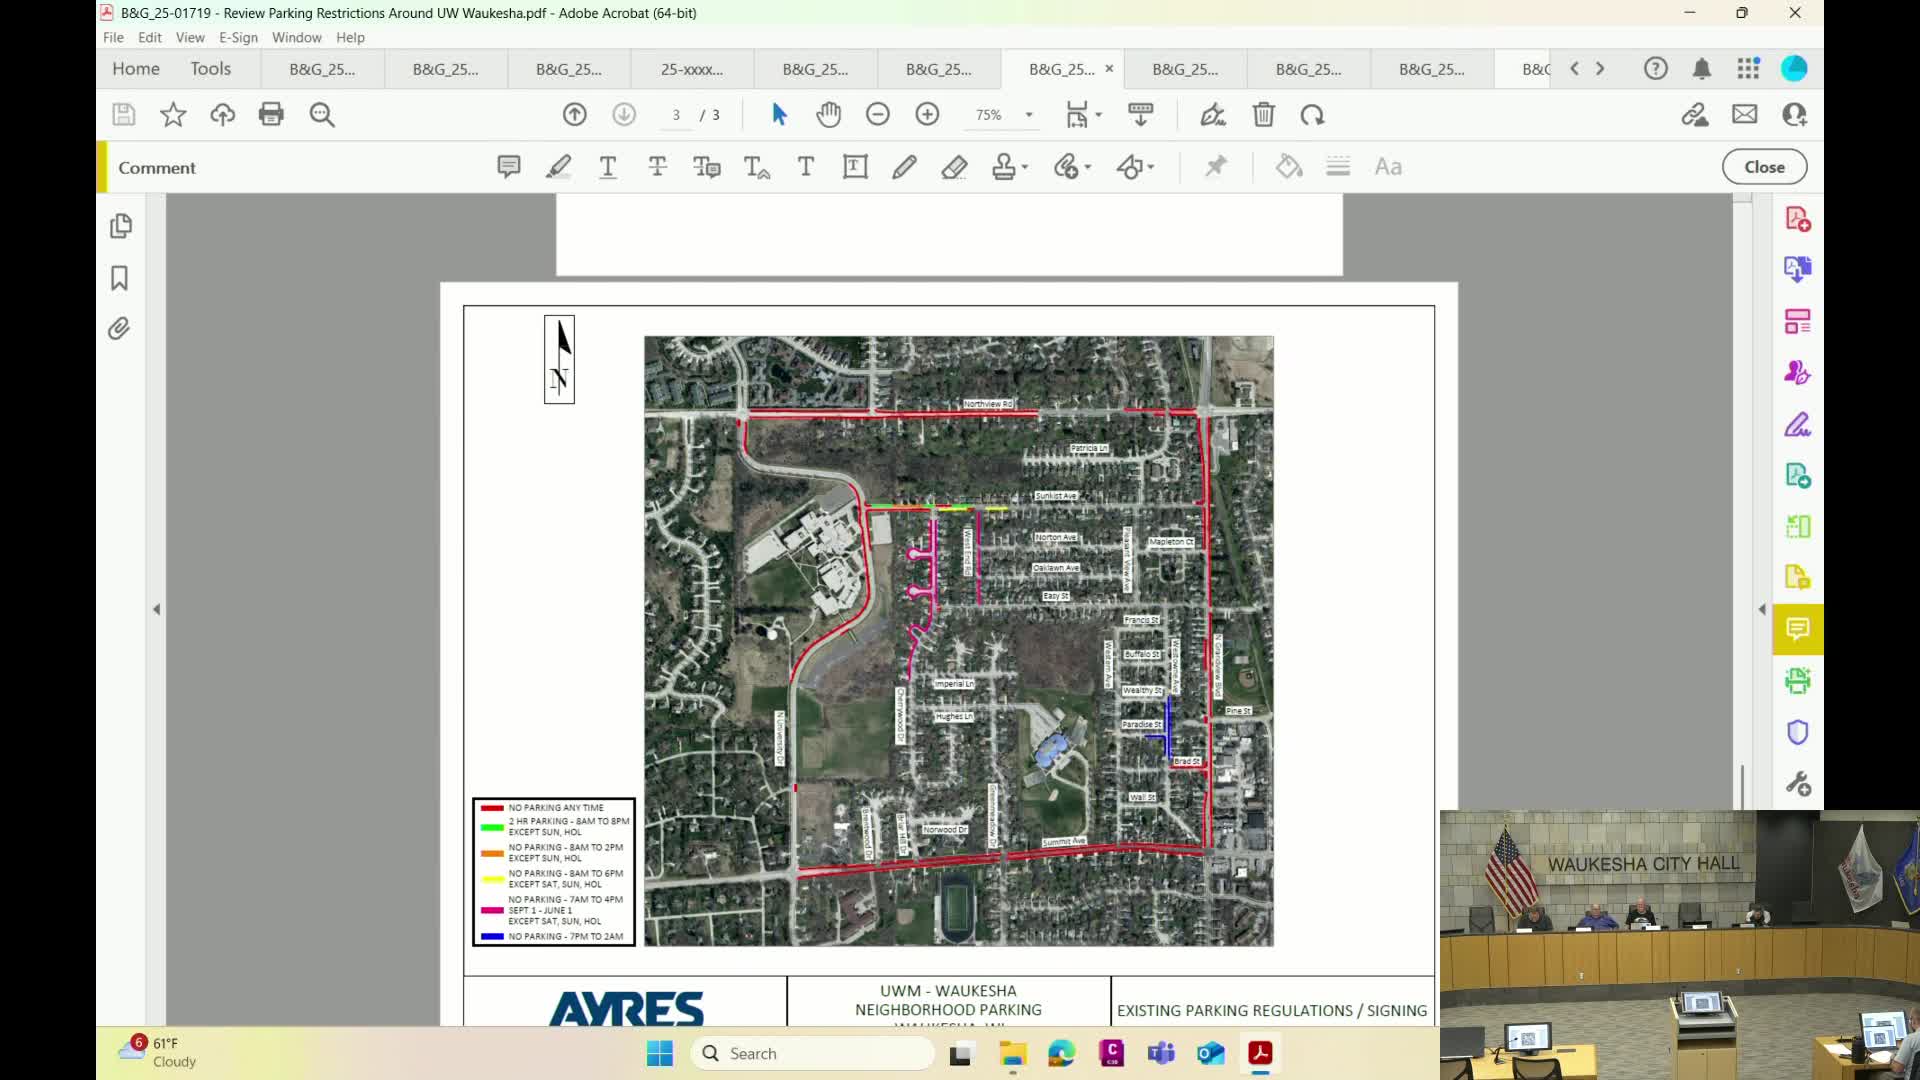Select the Eraser tool

[954, 167]
